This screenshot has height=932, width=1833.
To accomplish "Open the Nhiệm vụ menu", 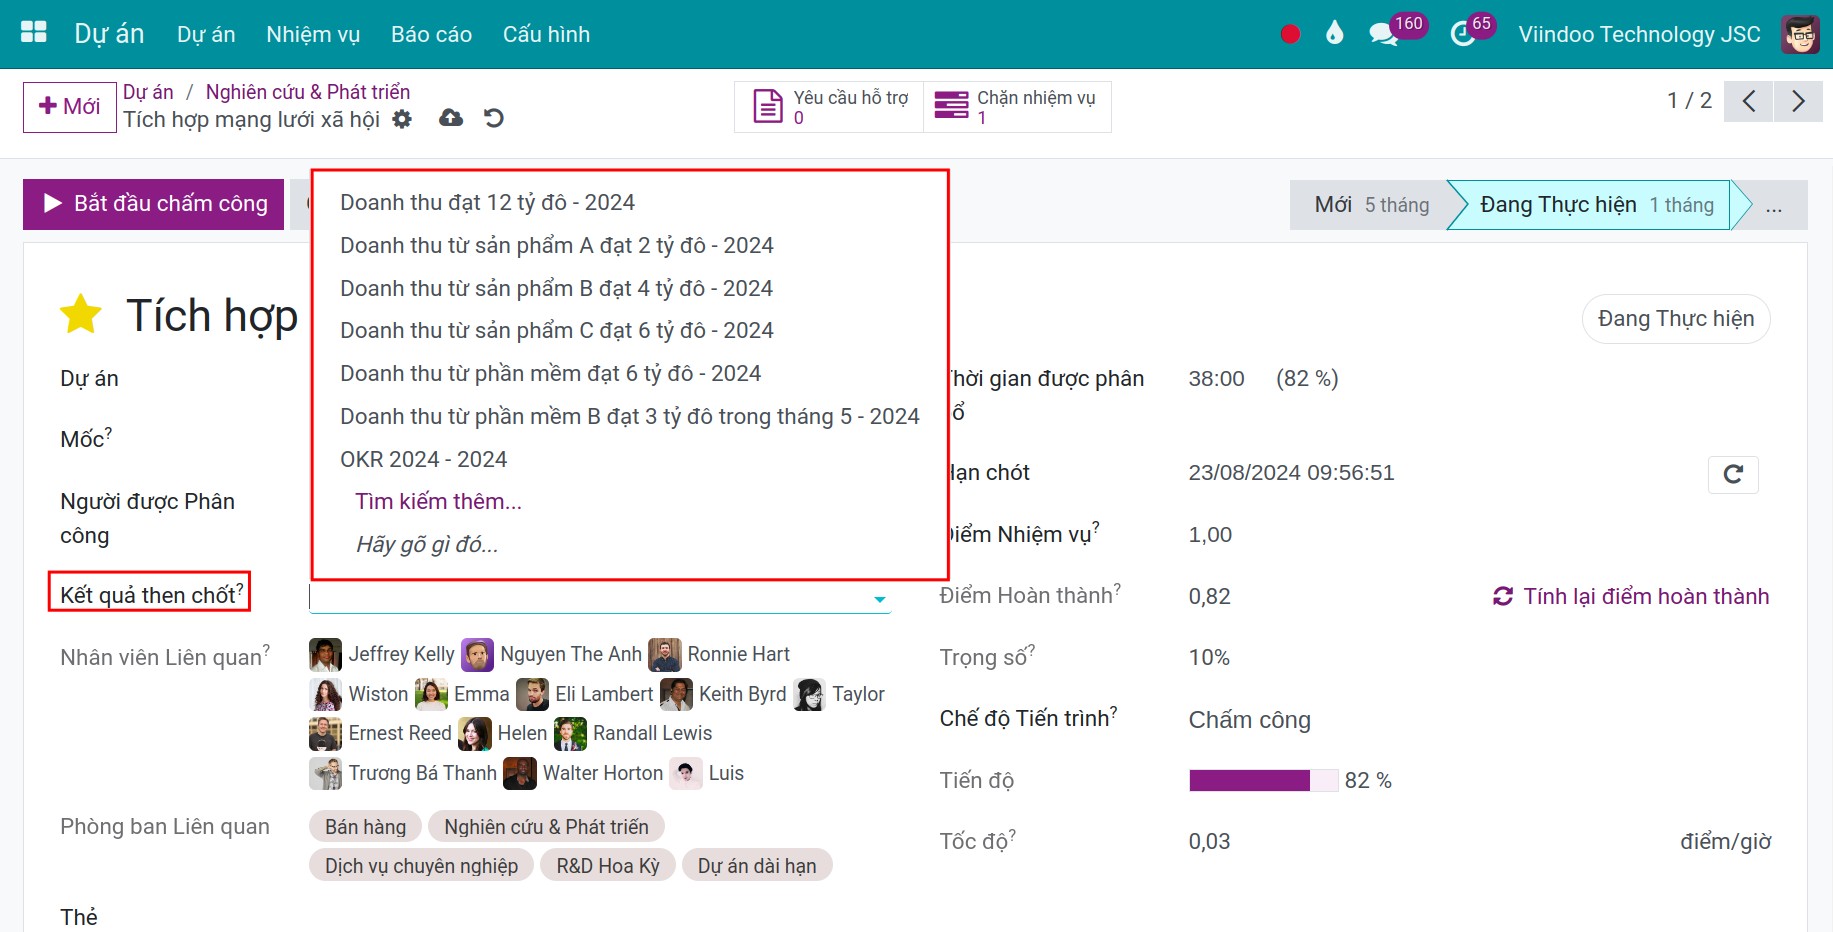I will [x=313, y=34].
